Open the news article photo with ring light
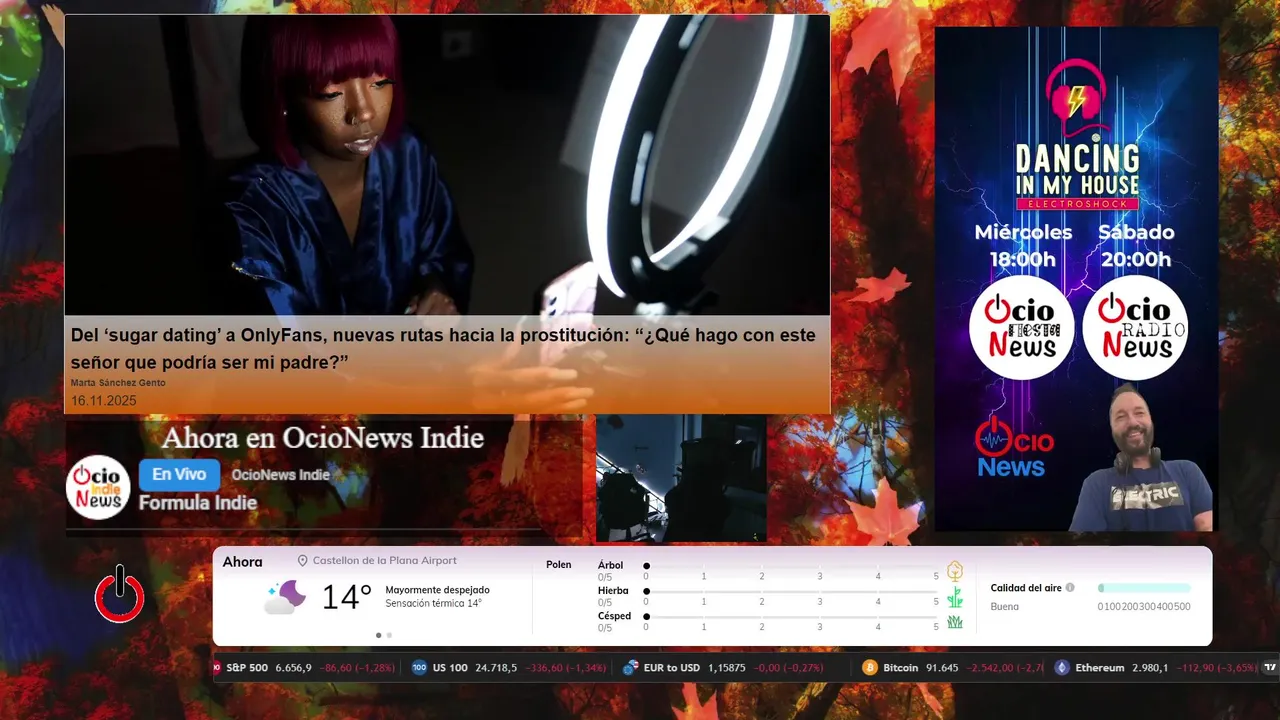The height and width of the screenshot is (720, 1280). (447, 165)
